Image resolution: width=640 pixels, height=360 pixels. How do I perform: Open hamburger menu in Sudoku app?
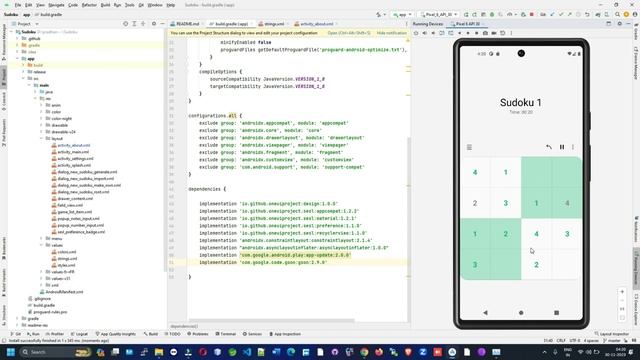point(469,147)
